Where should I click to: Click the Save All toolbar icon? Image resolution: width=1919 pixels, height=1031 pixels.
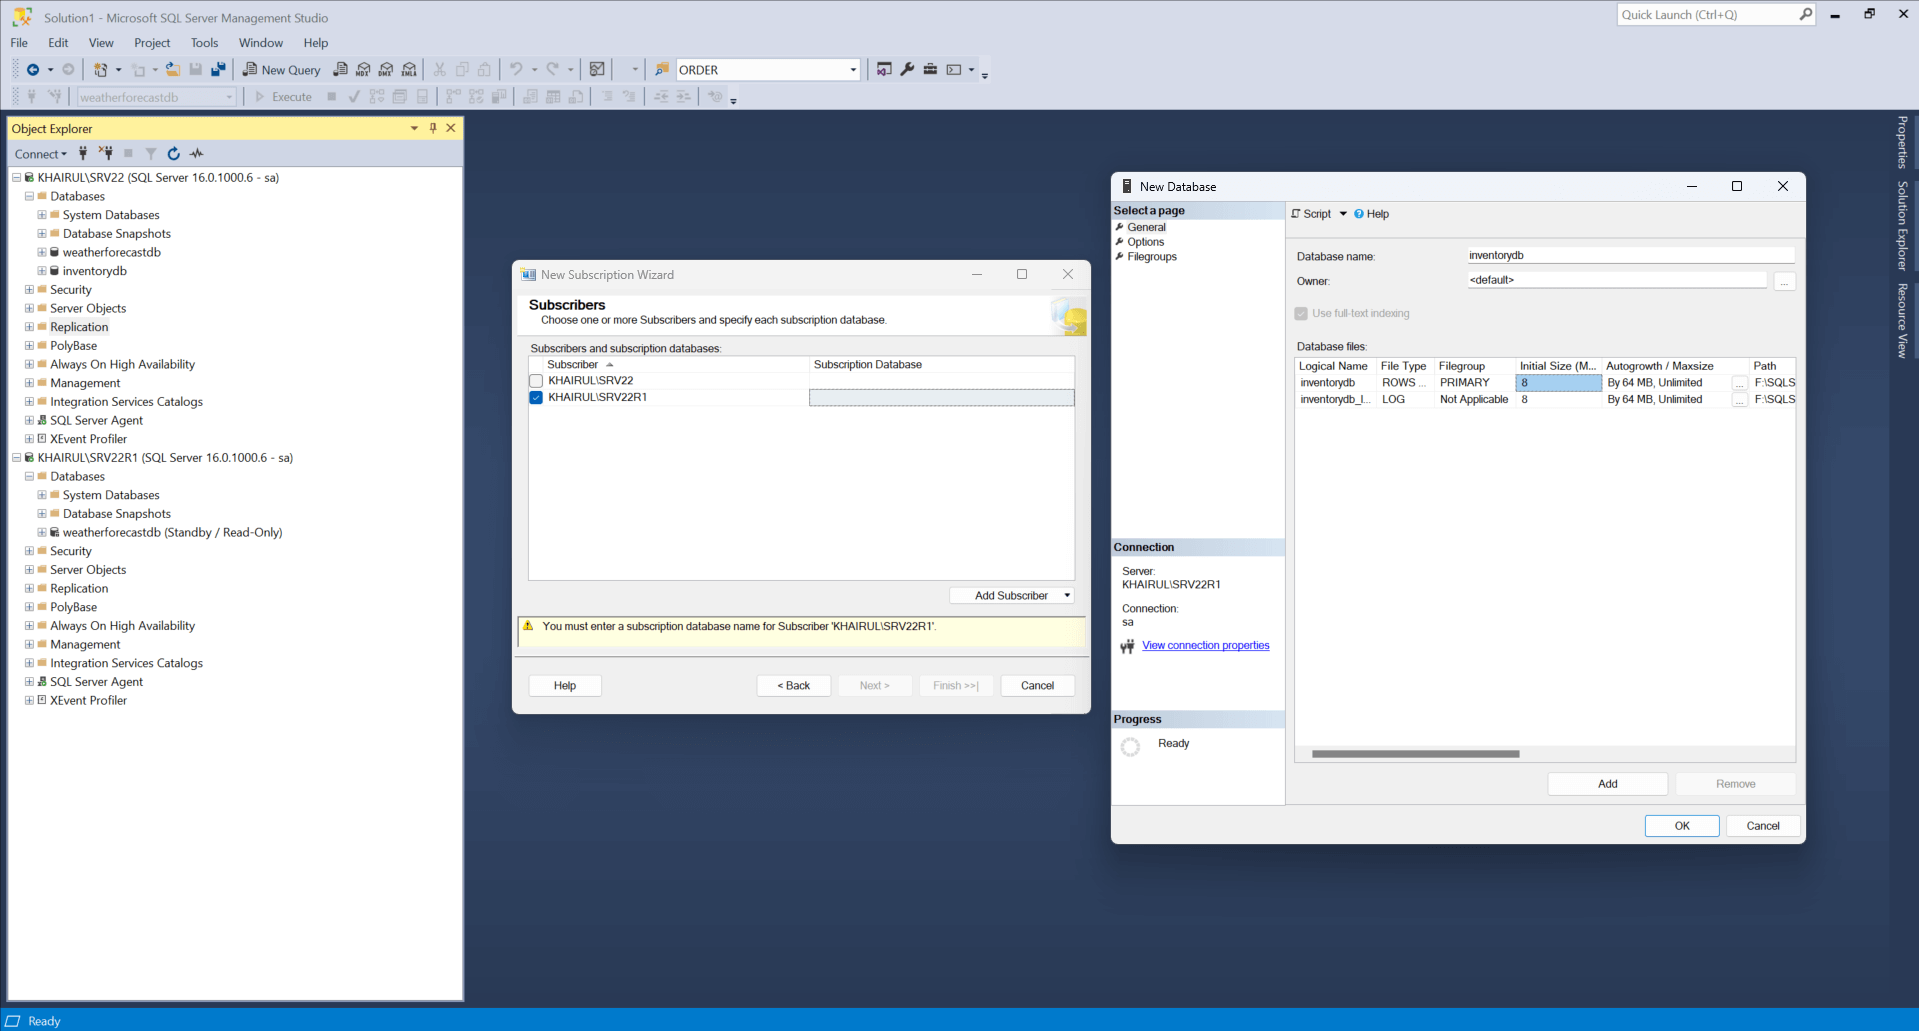tap(218, 70)
